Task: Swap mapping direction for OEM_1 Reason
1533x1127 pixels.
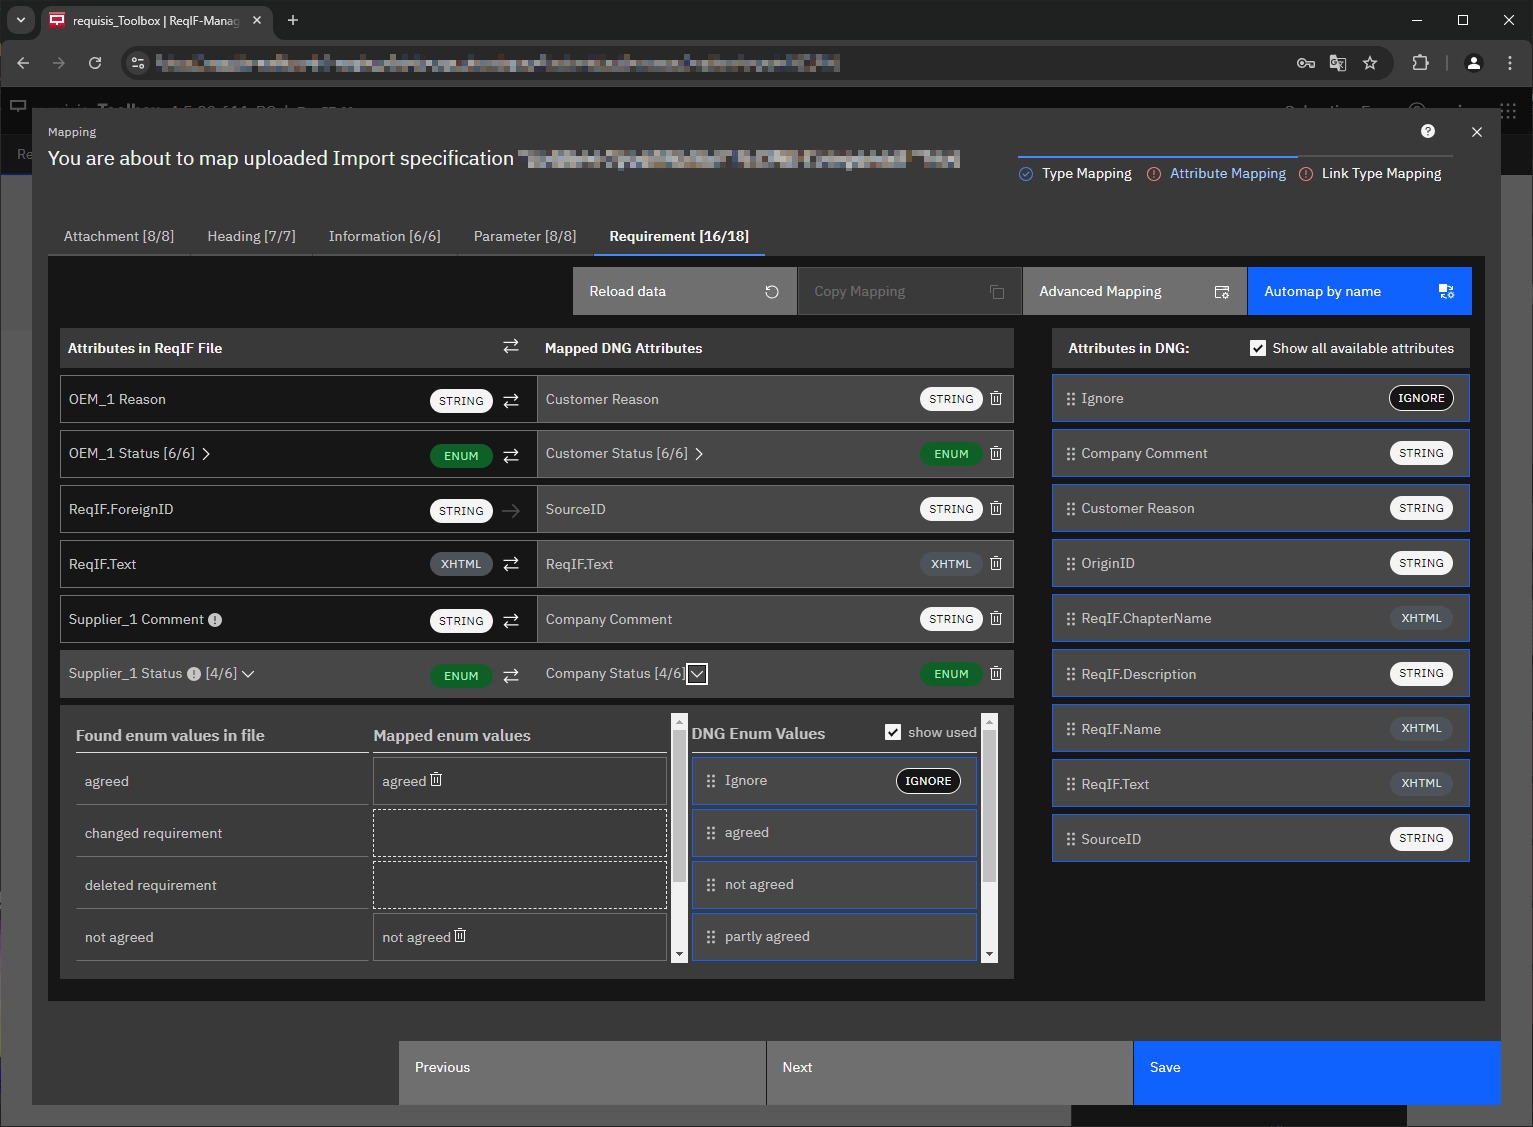Action: coord(511,398)
